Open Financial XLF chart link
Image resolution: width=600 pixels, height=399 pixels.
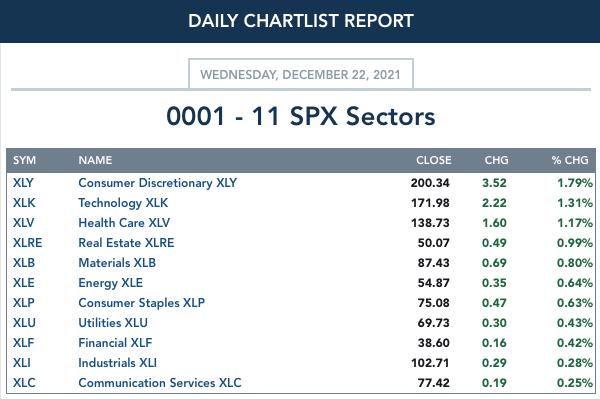click(x=115, y=343)
